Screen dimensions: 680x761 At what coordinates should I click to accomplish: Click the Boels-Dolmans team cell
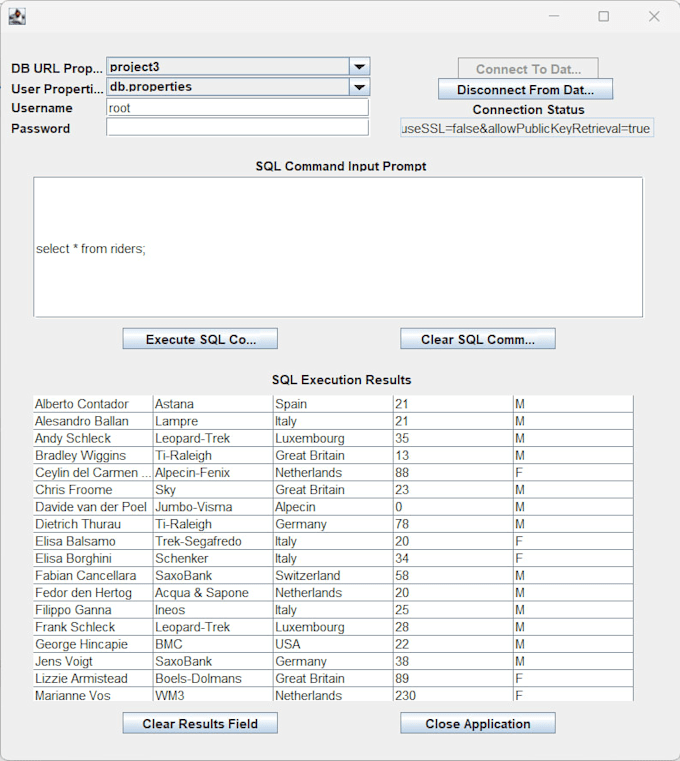213,678
